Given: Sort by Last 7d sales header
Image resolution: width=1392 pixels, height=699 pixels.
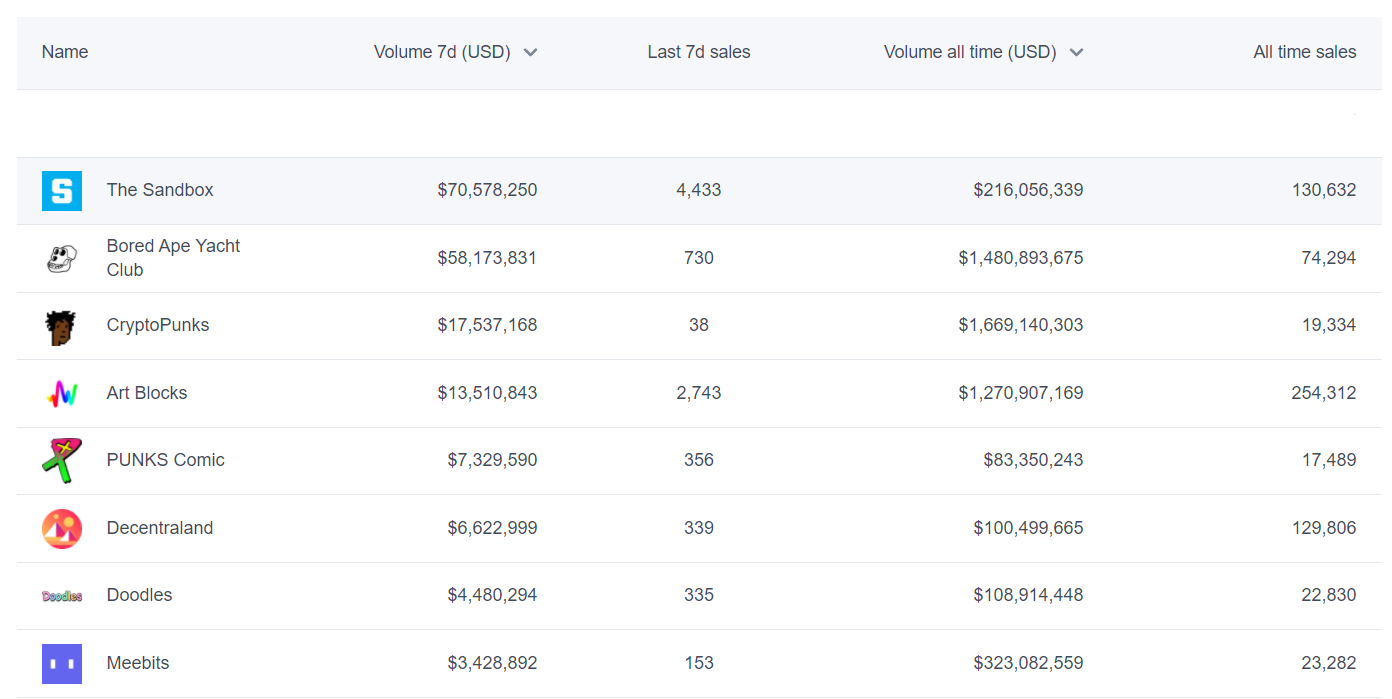Looking at the screenshot, I should click(698, 52).
